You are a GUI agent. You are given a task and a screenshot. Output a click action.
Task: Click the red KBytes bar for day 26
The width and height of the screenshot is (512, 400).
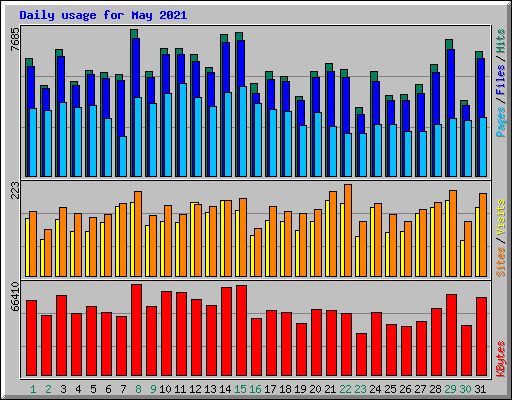coord(406,351)
